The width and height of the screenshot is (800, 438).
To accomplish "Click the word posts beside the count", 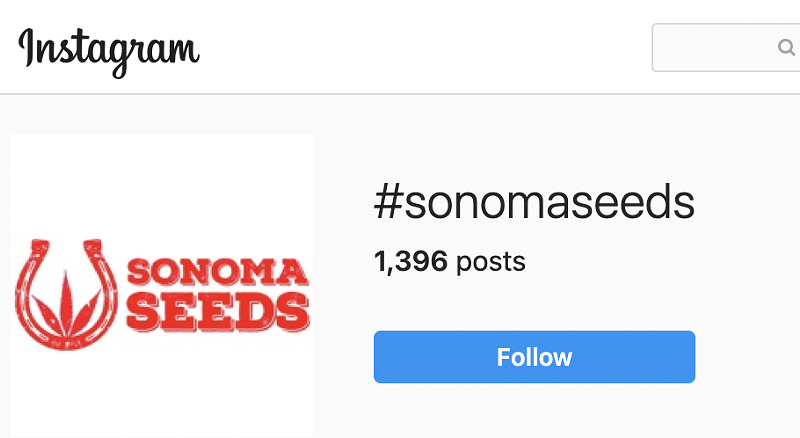I will click(x=490, y=262).
